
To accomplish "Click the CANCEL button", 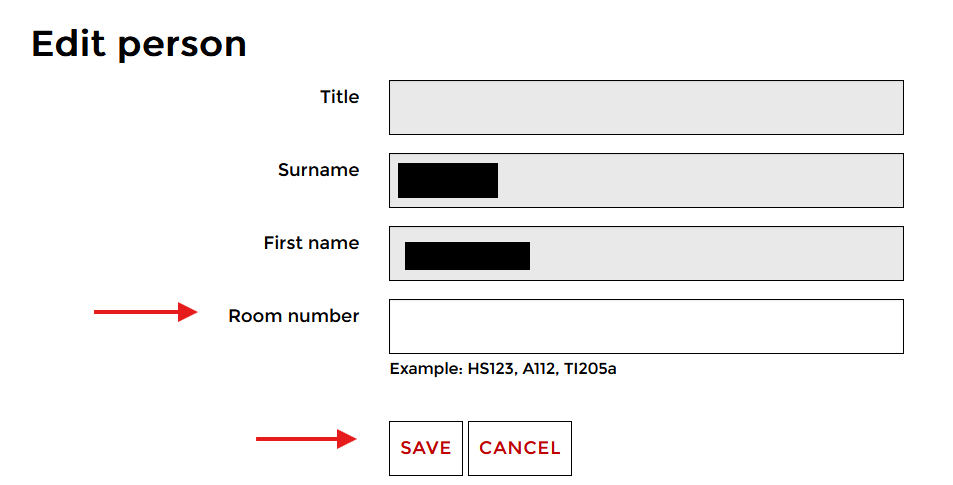I will pos(520,448).
